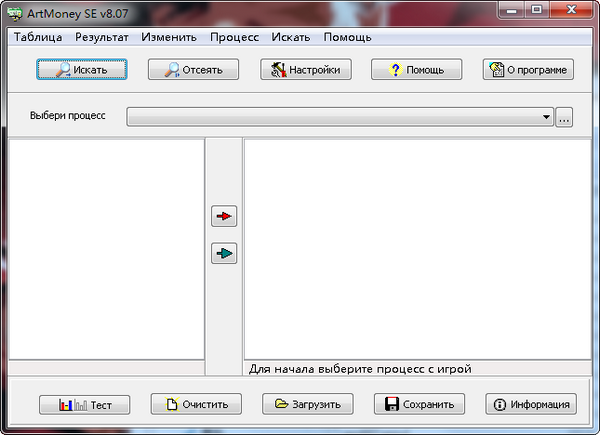Open the Помощь menu in menu bar

[x=347, y=37]
